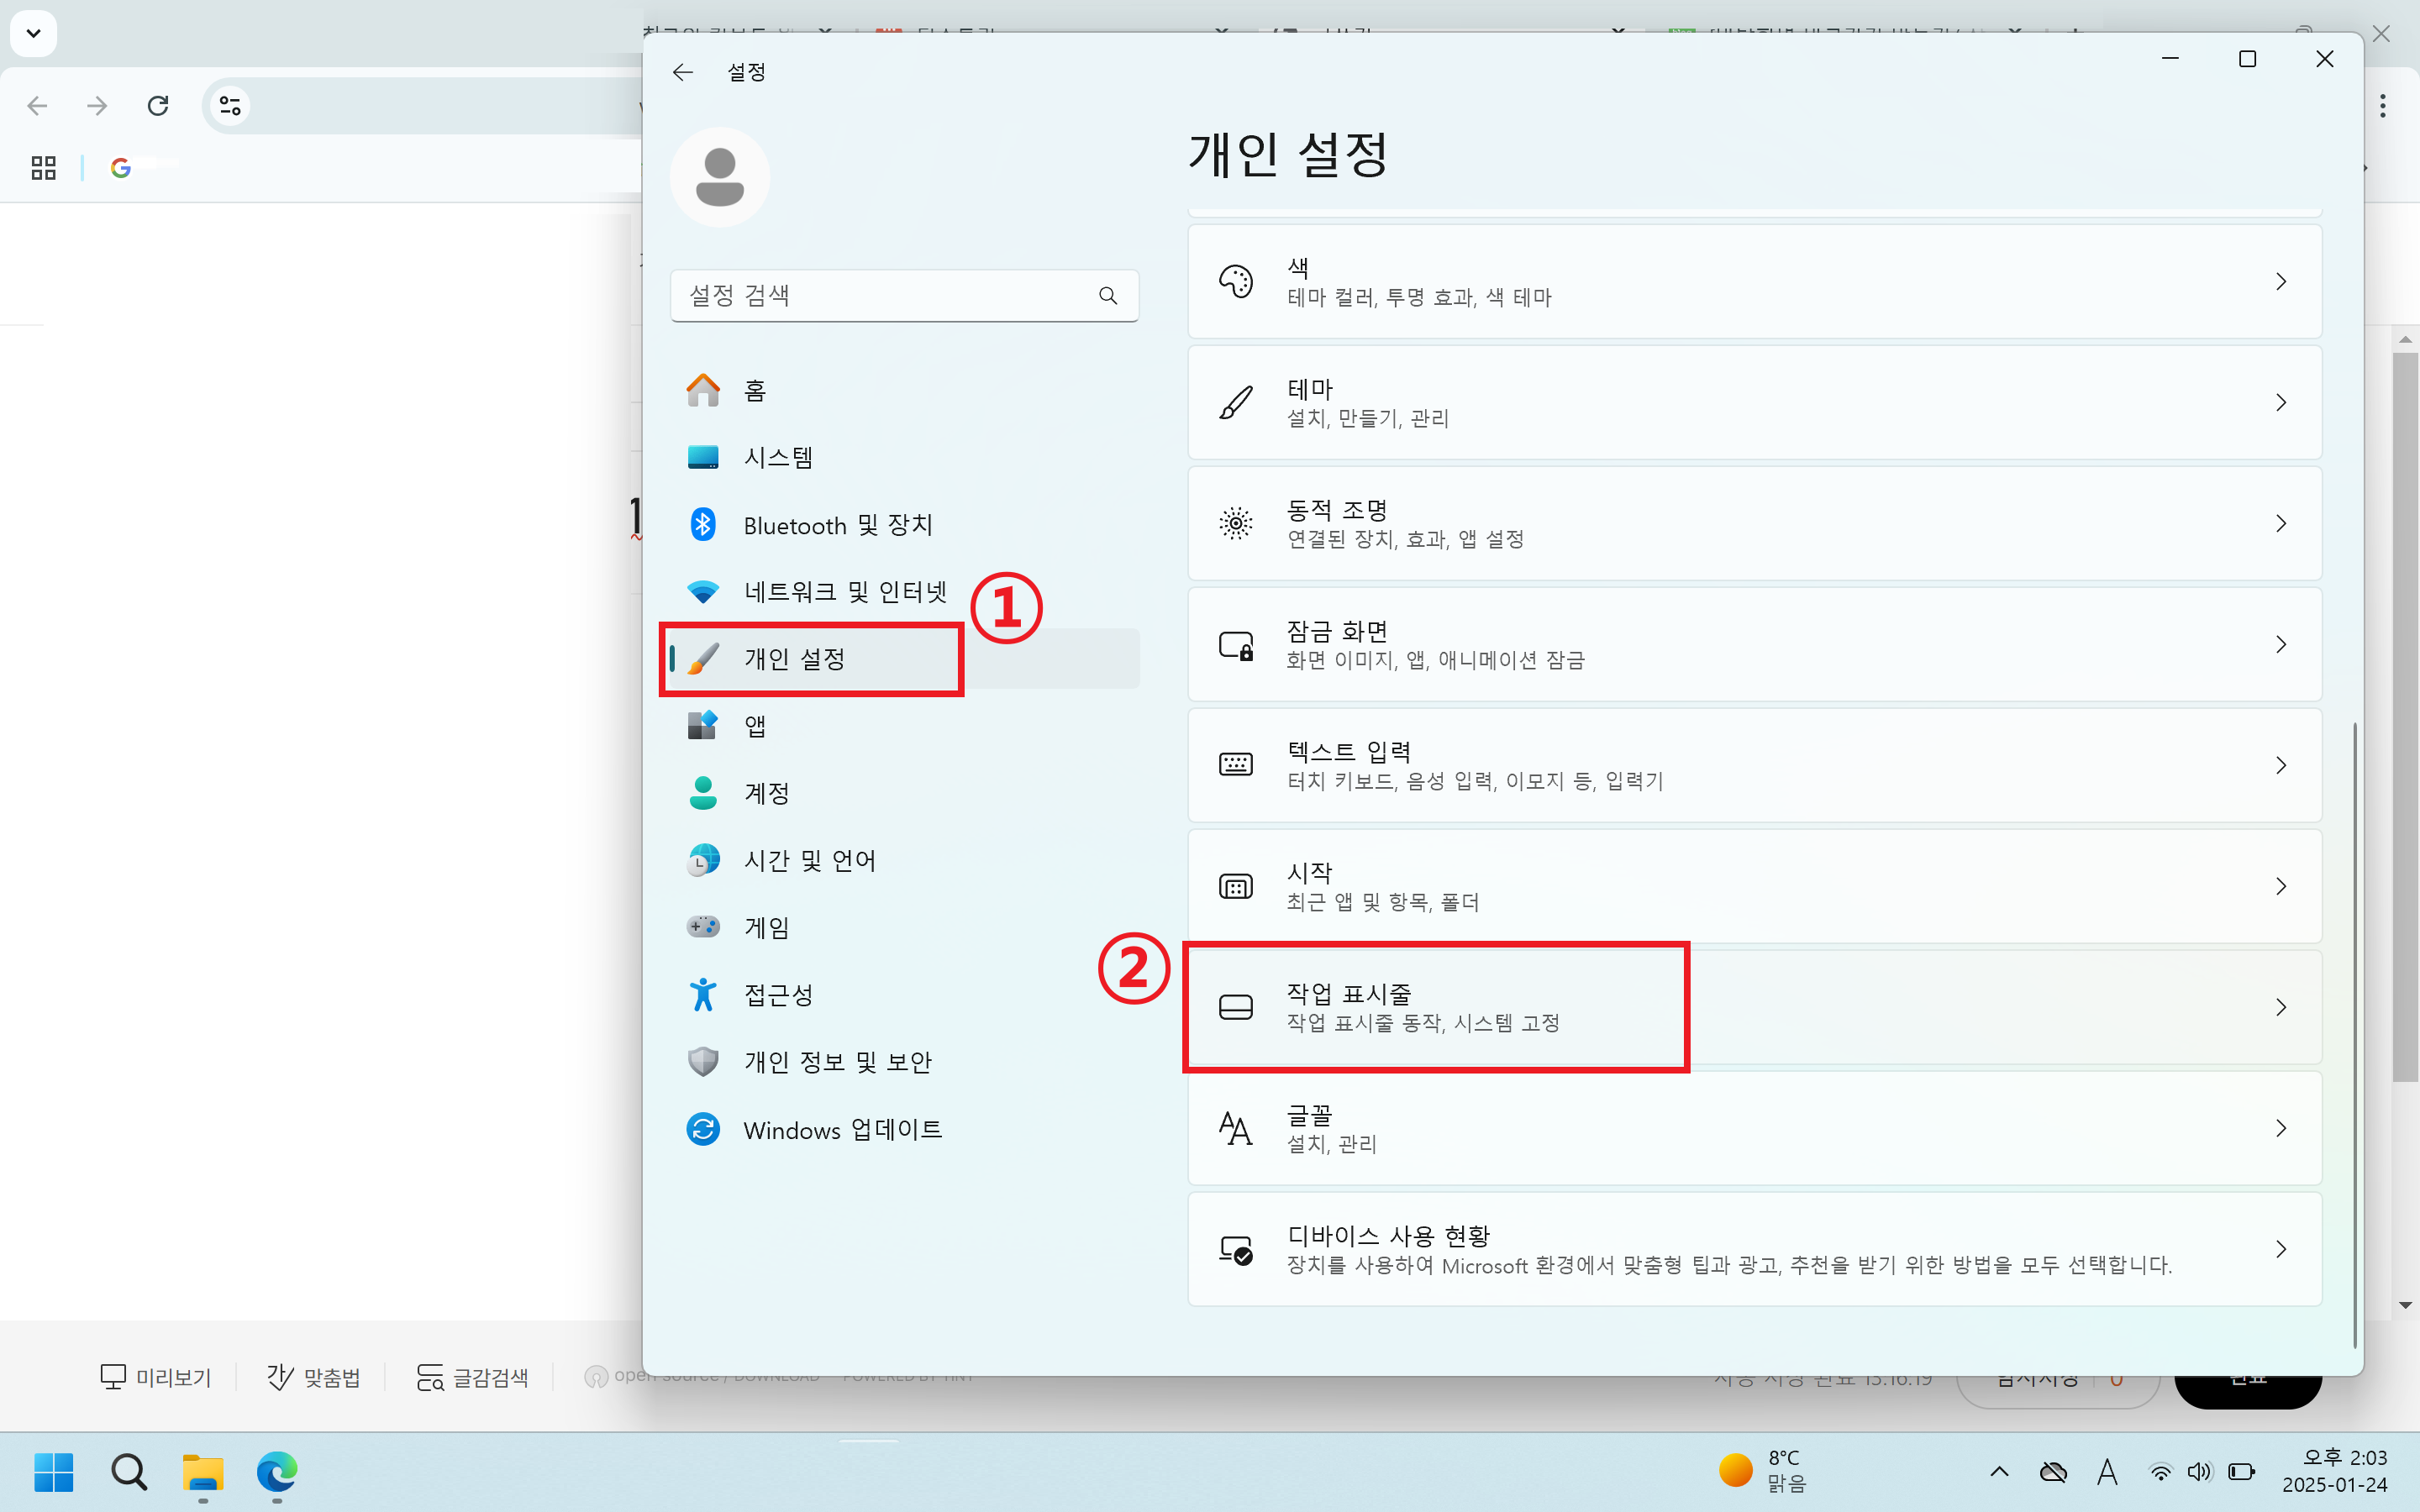Viewport: 2420px width, 1512px height.
Task: Click the weather icon in the taskbar
Action: 1735,1470
